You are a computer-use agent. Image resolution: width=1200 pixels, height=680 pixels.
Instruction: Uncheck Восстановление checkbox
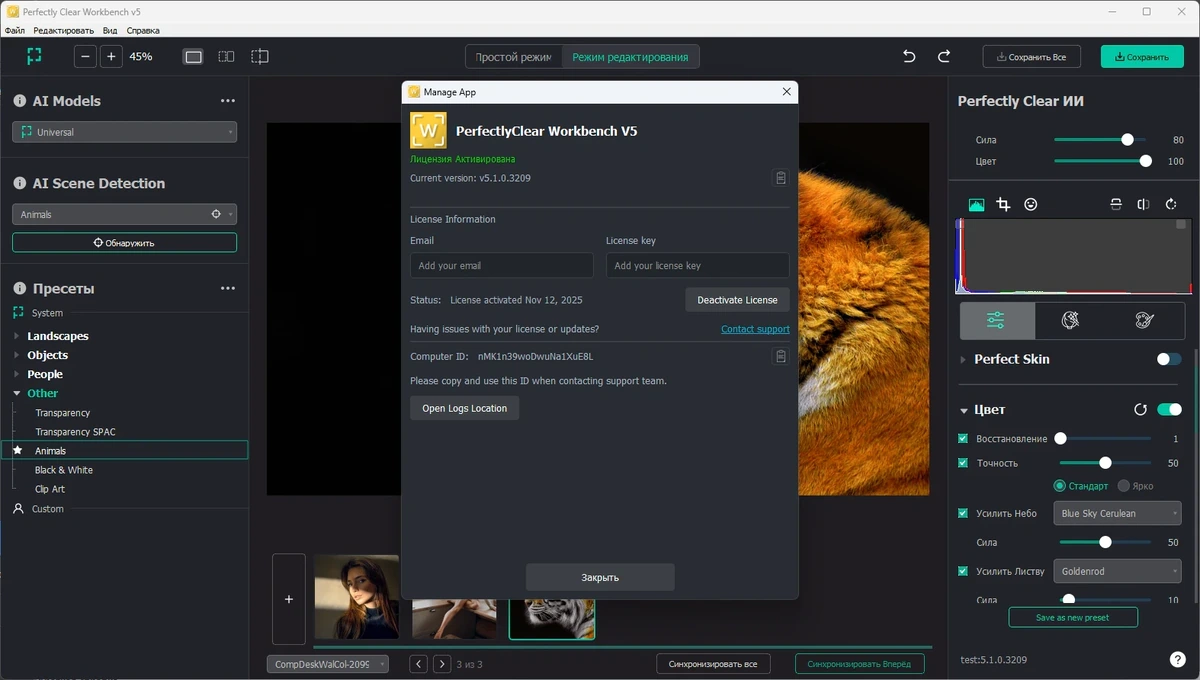tap(963, 439)
